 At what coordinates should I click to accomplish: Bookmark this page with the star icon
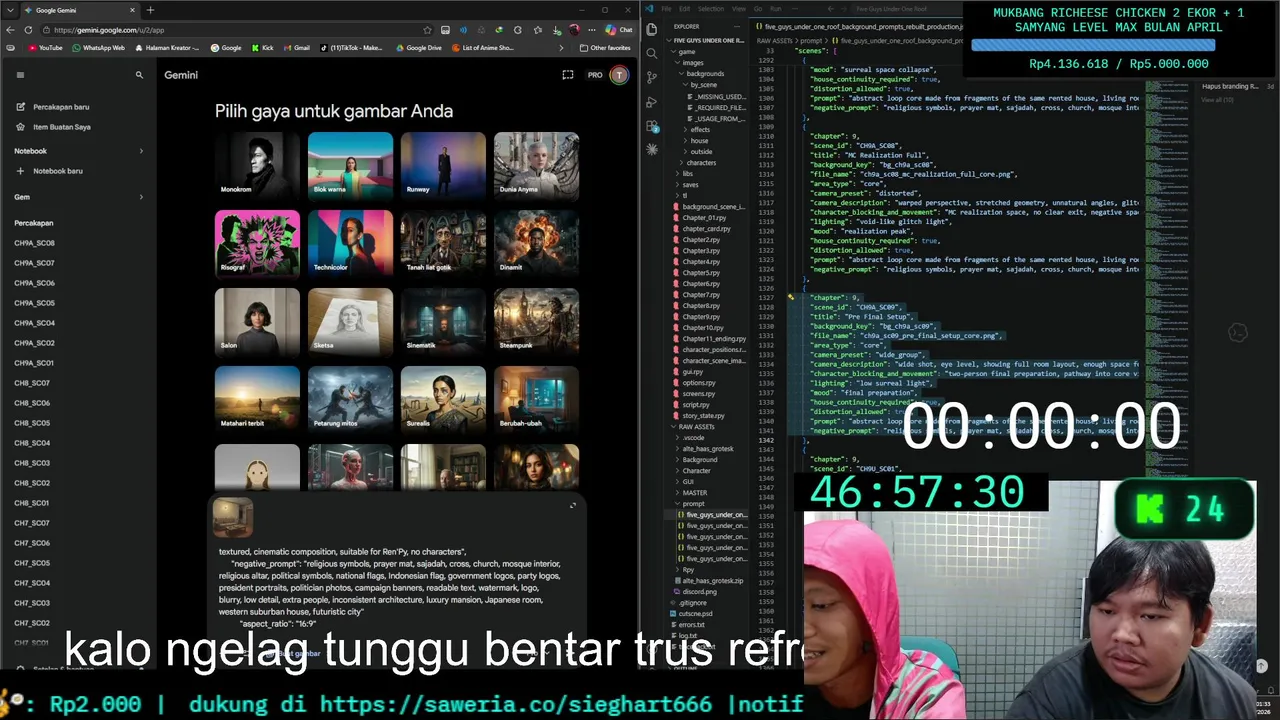(x=428, y=30)
